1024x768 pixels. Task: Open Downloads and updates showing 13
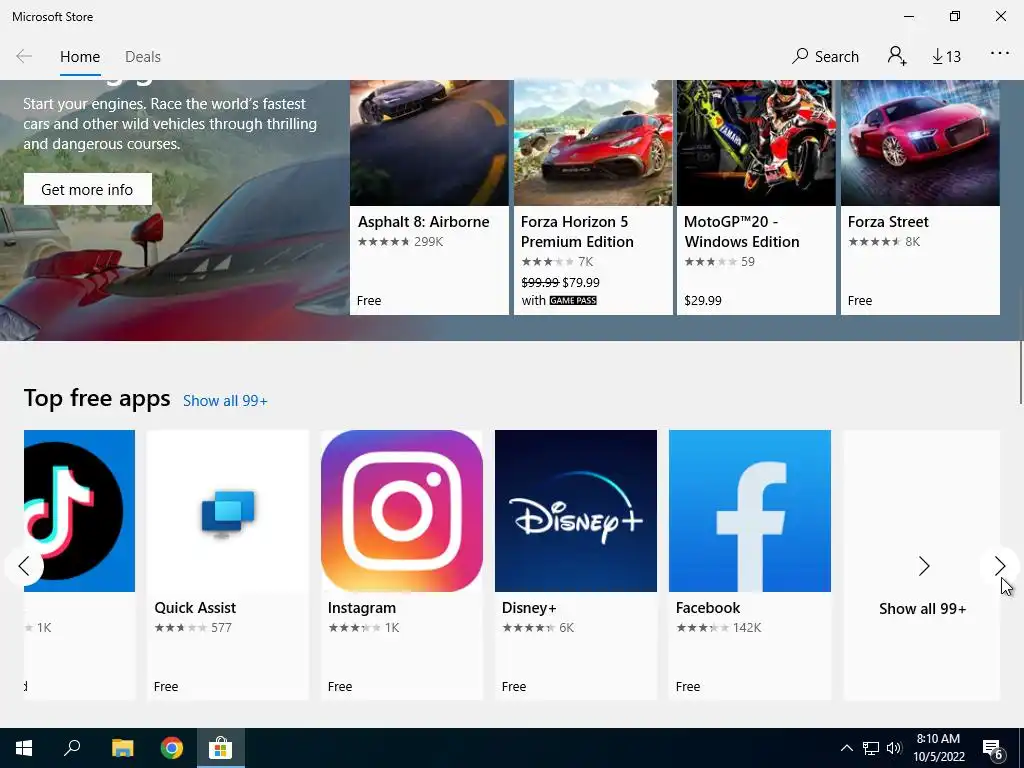(x=946, y=57)
